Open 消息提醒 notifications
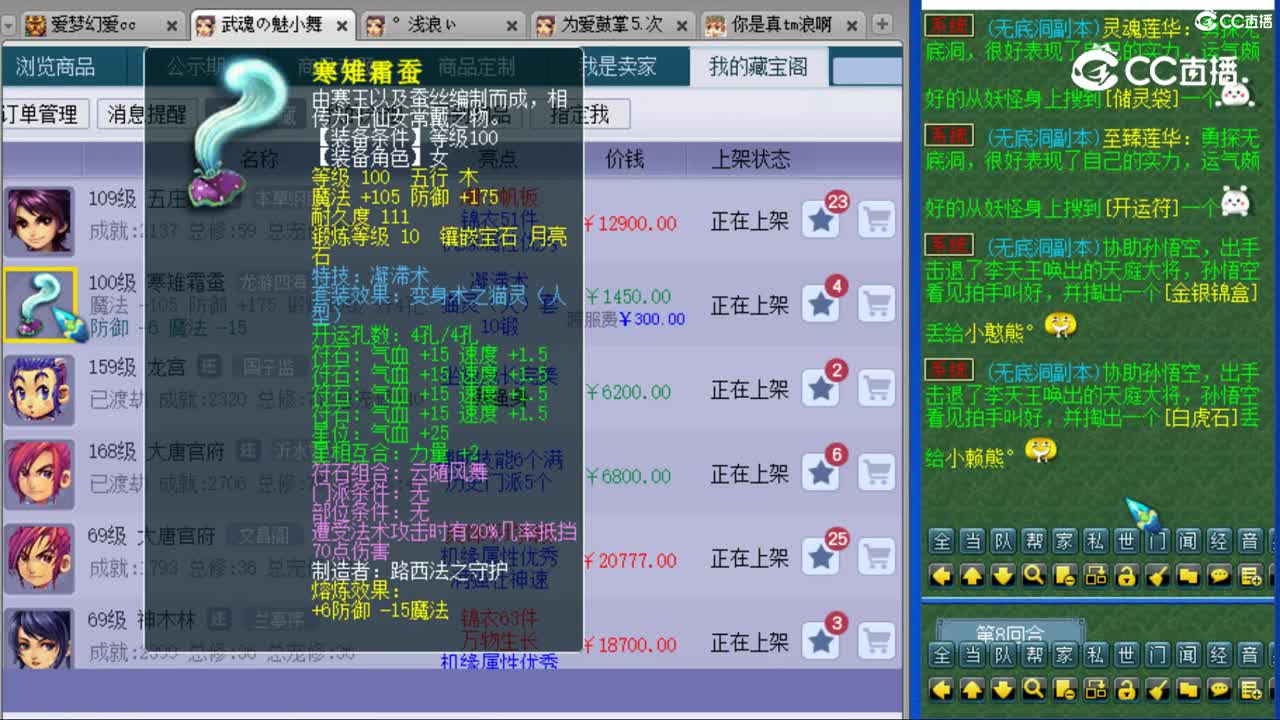Image resolution: width=1280 pixels, height=720 pixels. click(x=146, y=114)
